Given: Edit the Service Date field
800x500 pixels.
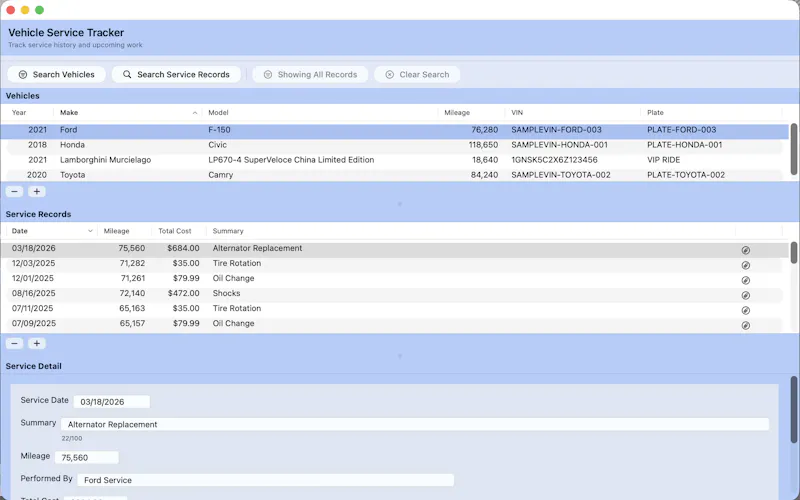Looking at the screenshot, I should point(112,402).
